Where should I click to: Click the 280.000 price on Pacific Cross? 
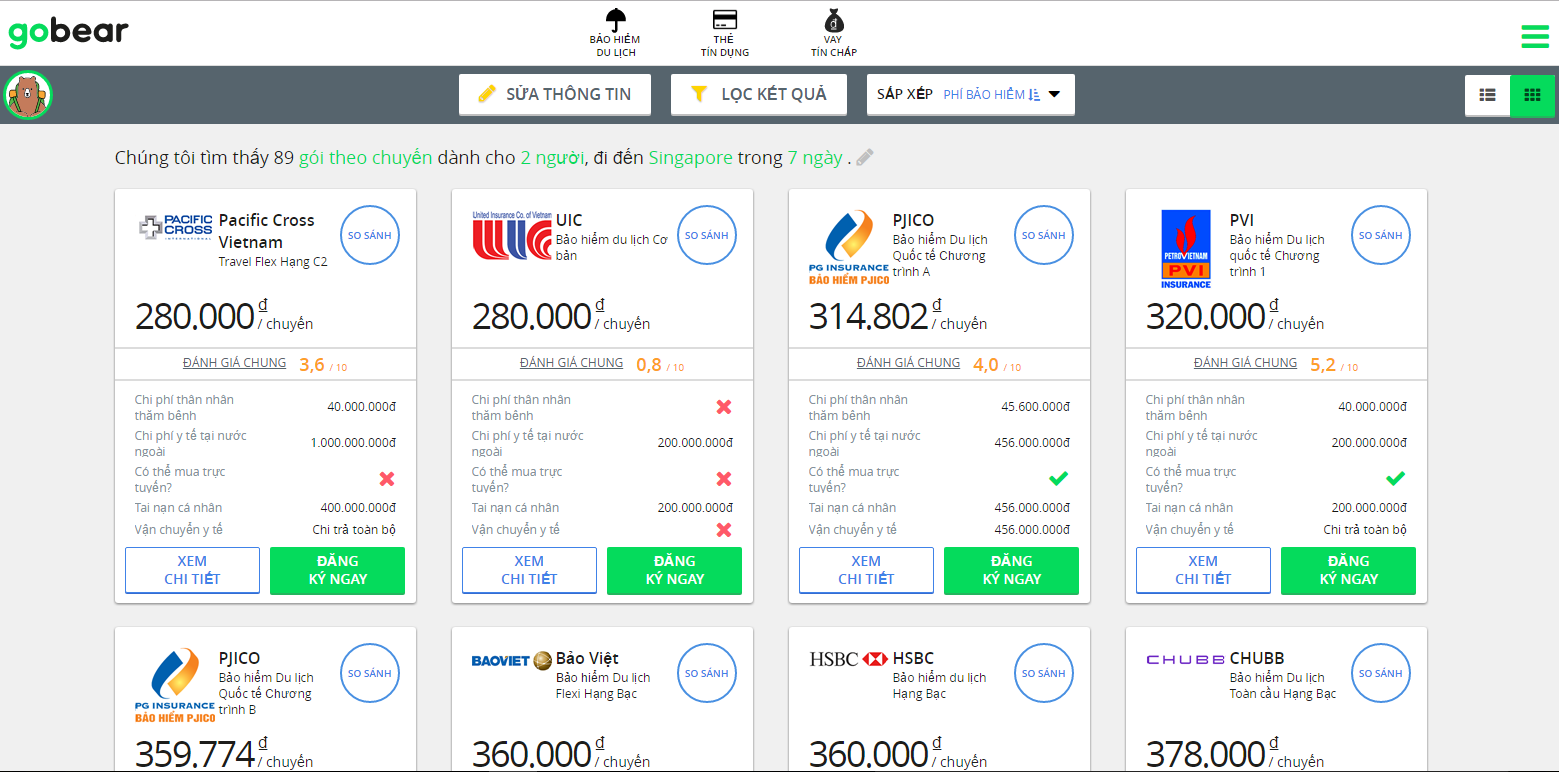[195, 316]
